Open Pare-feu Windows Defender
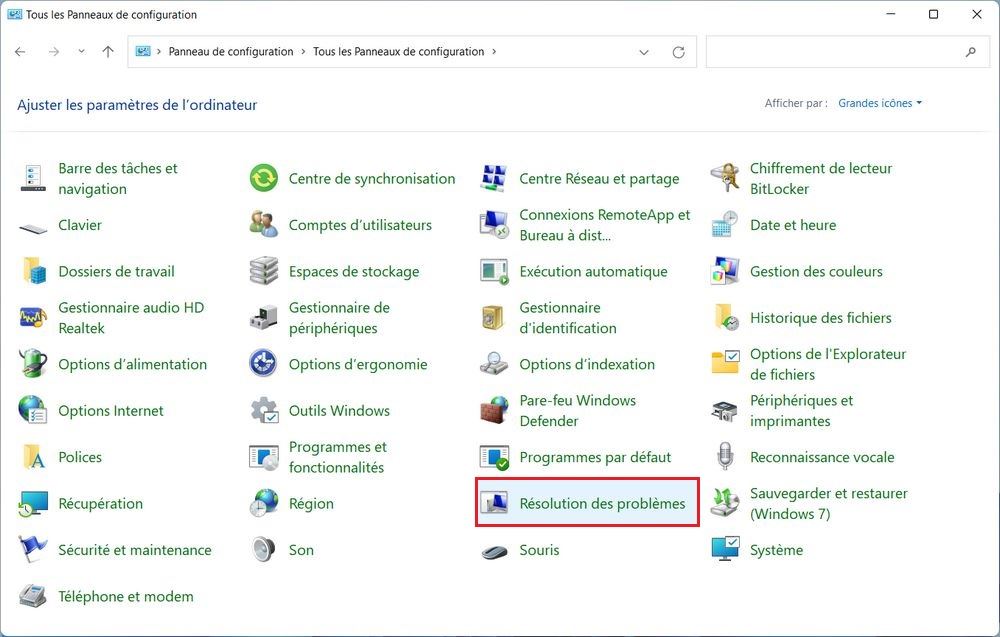1000x637 pixels. [577, 410]
